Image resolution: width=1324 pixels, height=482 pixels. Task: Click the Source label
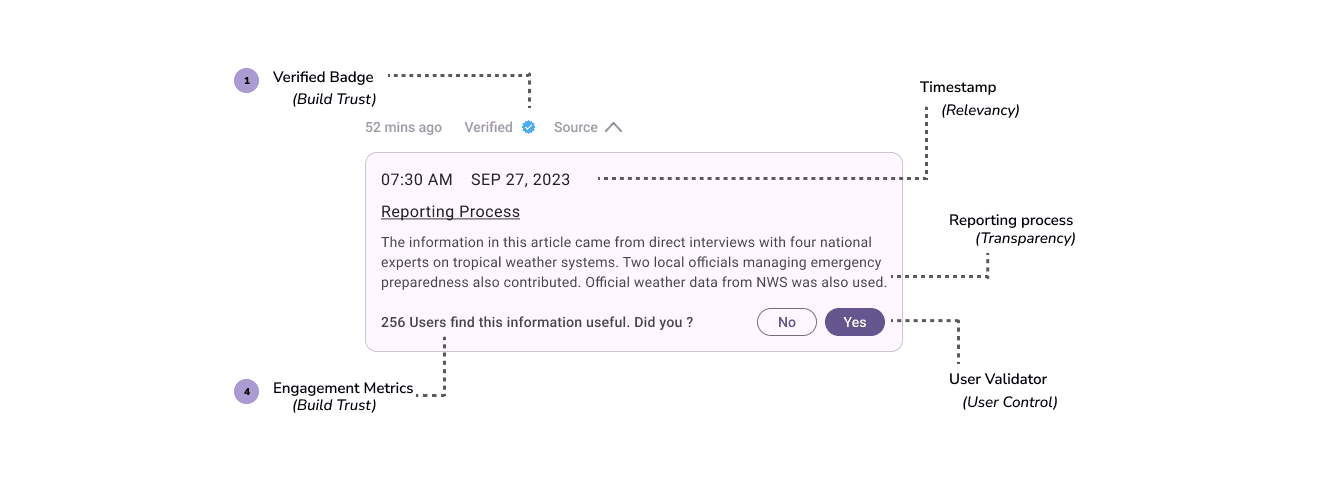(x=576, y=127)
